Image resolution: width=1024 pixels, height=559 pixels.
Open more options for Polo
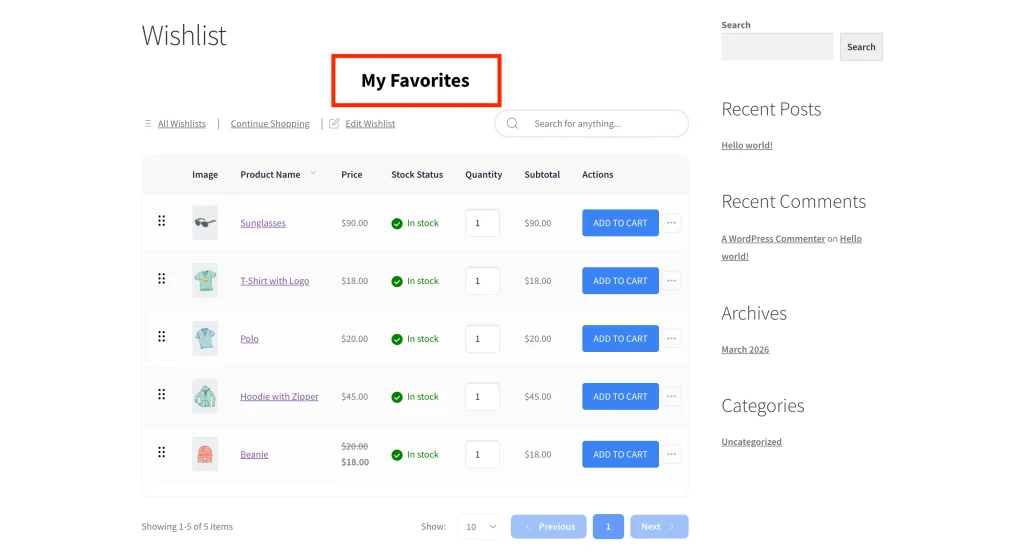click(x=671, y=338)
